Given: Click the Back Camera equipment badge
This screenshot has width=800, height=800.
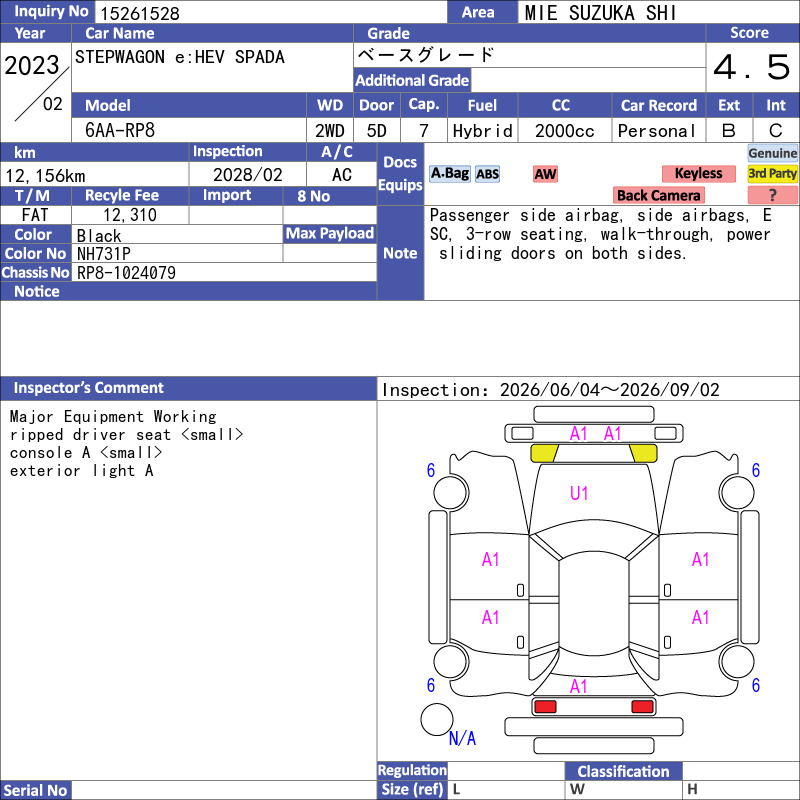Looking at the screenshot, I should pyautogui.click(x=658, y=195).
